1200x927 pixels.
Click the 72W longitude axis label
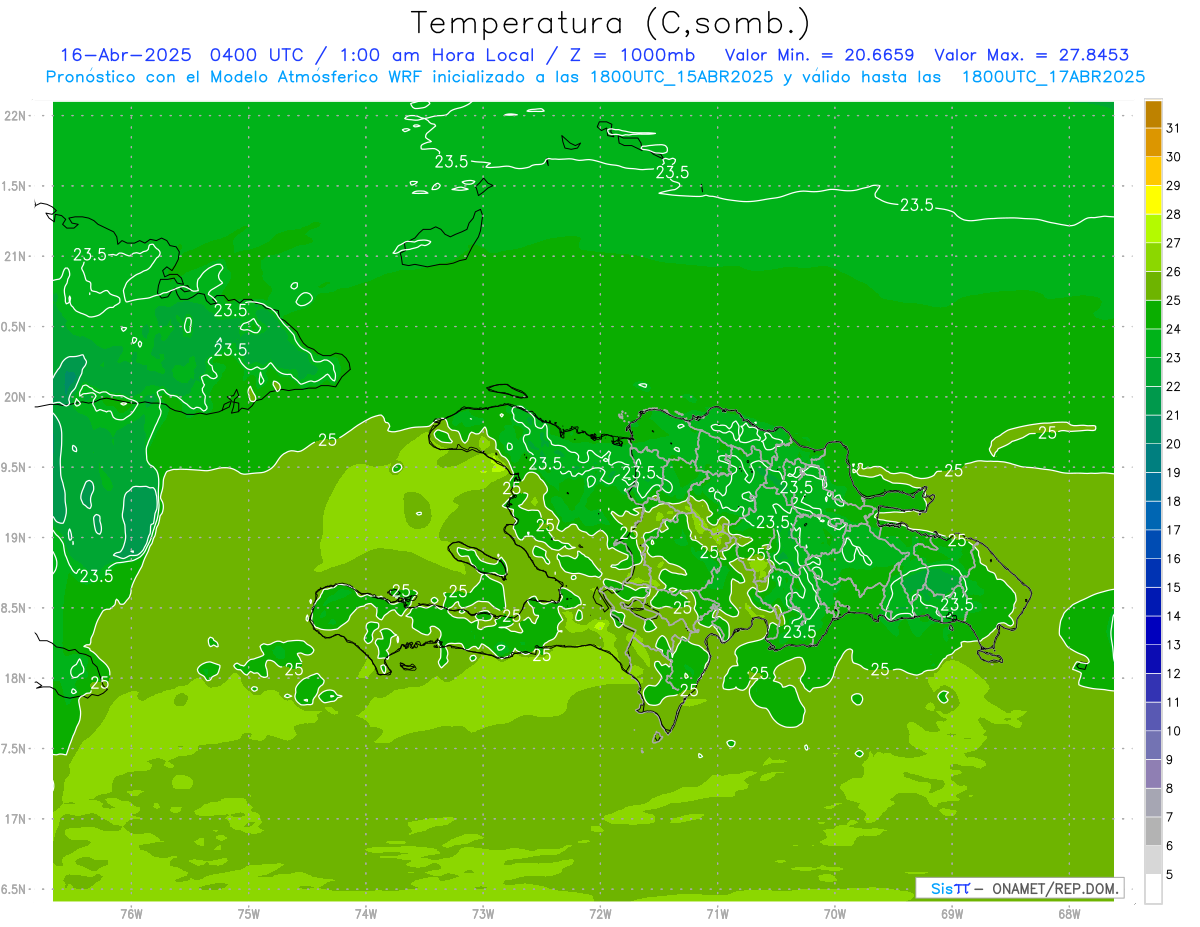(x=600, y=913)
